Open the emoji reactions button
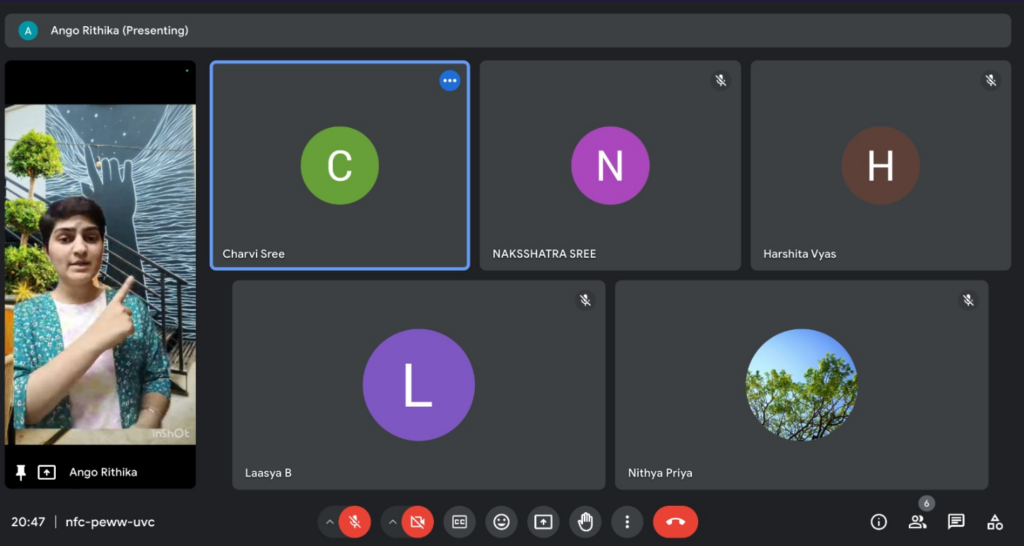The width and height of the screenshot is (1024, 546). point(501,521)
